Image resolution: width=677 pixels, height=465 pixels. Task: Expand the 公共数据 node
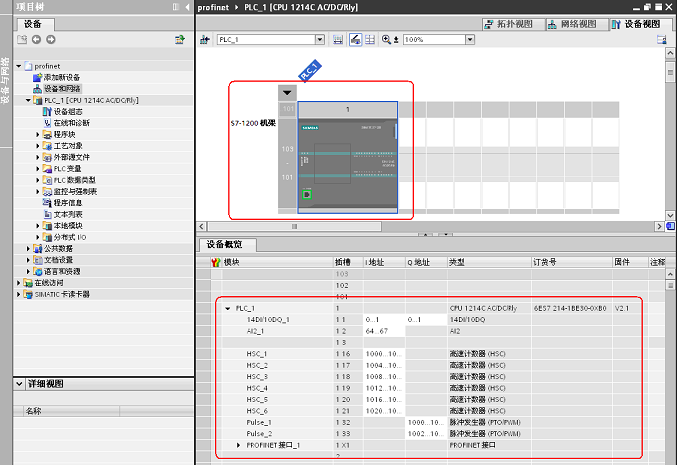[x=28, y=249]
